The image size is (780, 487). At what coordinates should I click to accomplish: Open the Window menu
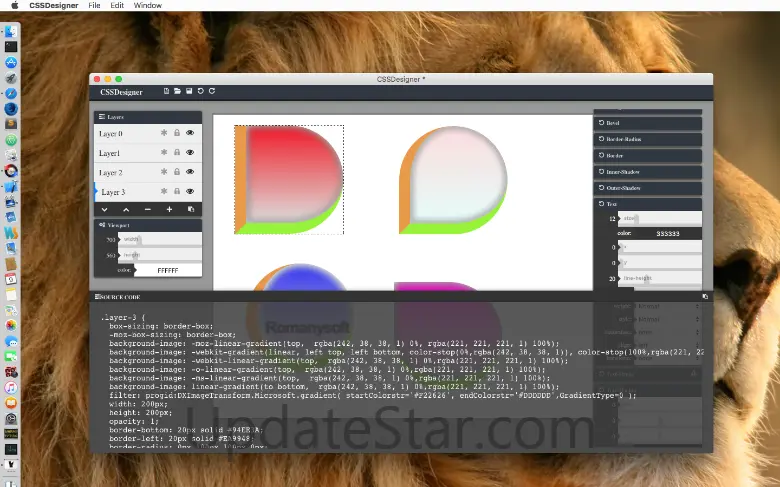tap(148, 5)
